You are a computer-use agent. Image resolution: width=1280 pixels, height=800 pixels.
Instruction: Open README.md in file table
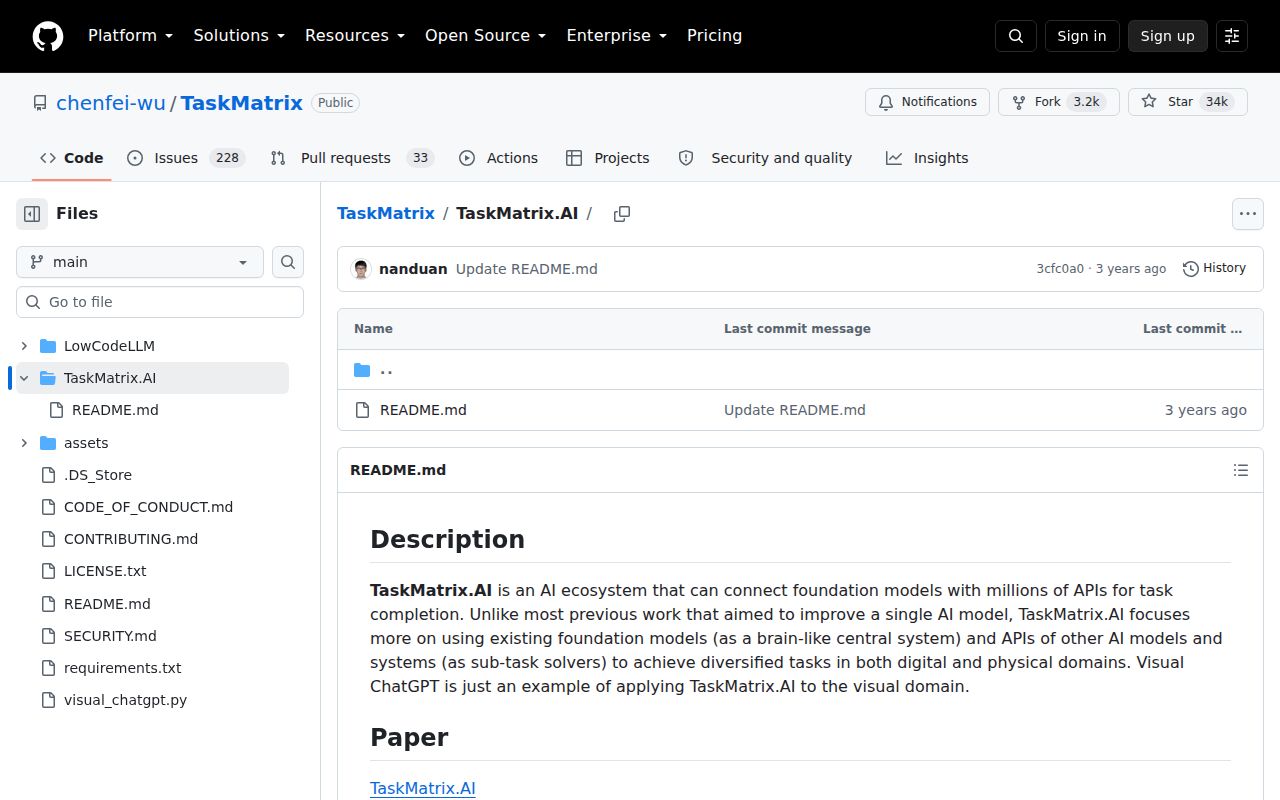(x=423, y=410)
